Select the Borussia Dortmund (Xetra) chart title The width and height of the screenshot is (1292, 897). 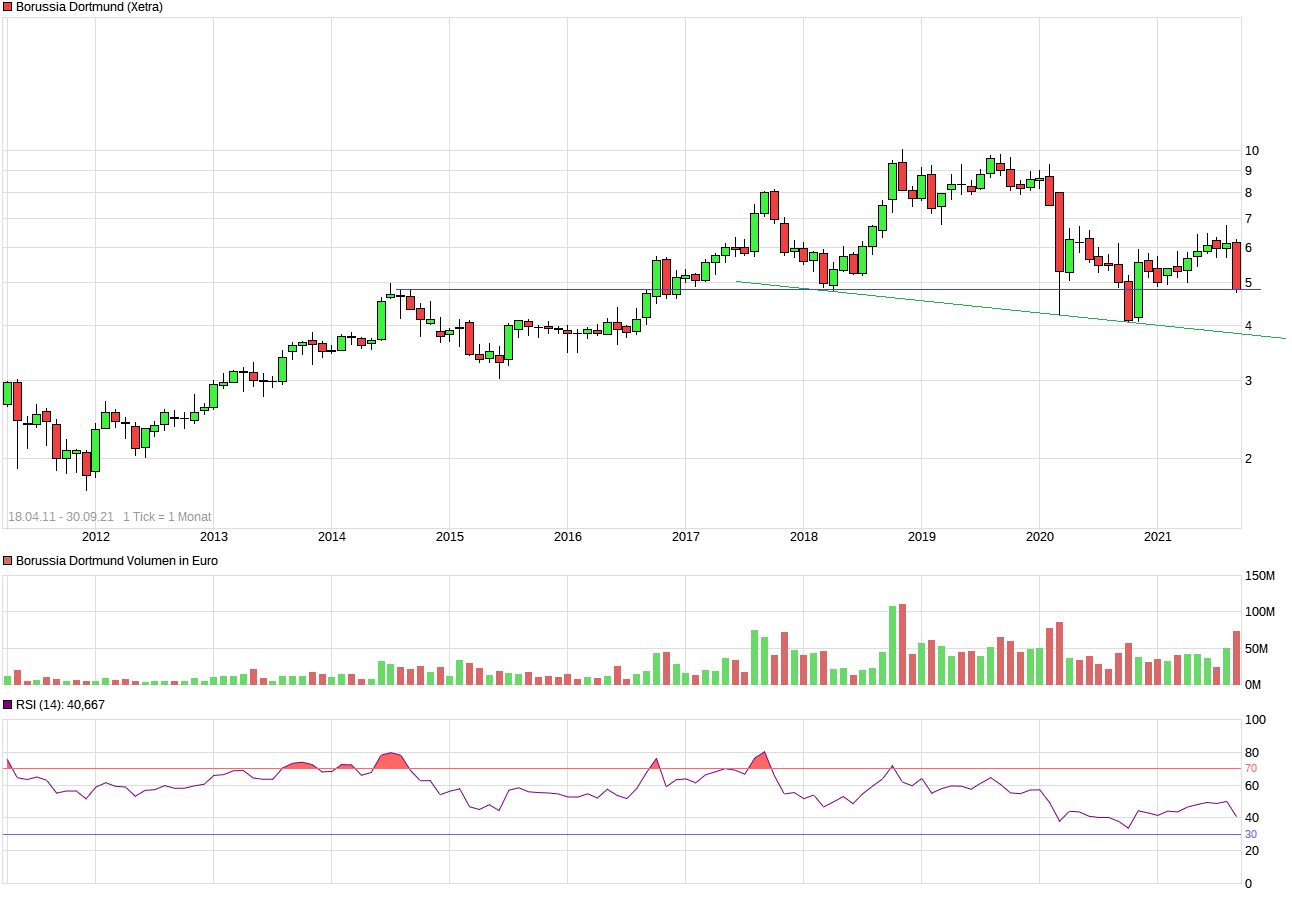tap(89, 7)
